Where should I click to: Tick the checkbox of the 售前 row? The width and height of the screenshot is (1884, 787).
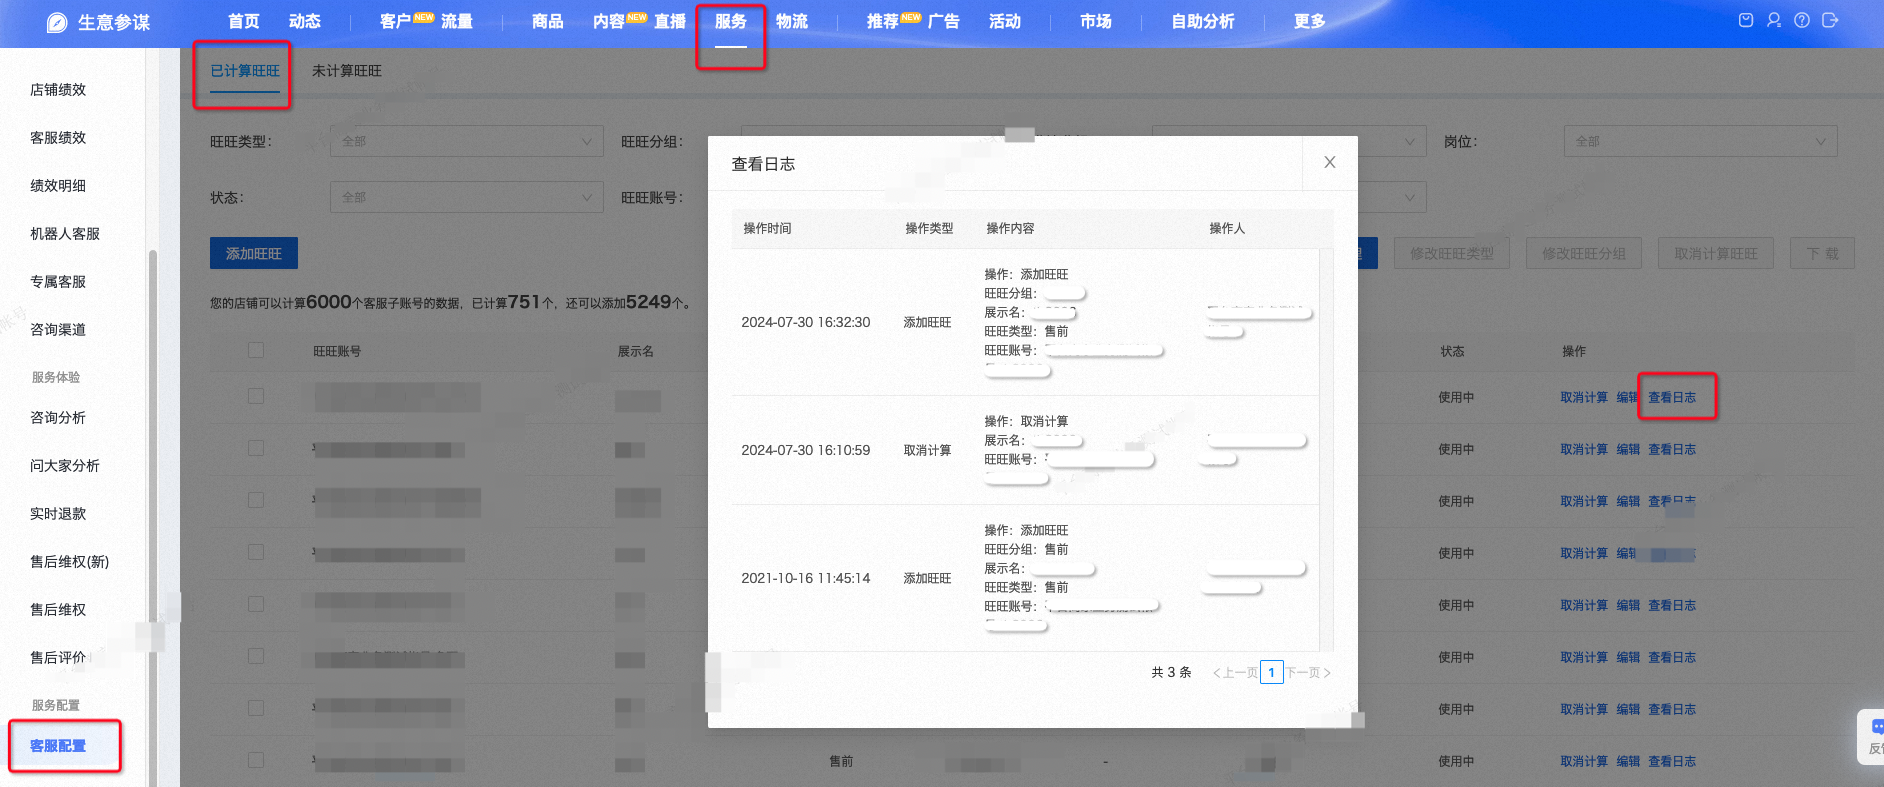256,760
